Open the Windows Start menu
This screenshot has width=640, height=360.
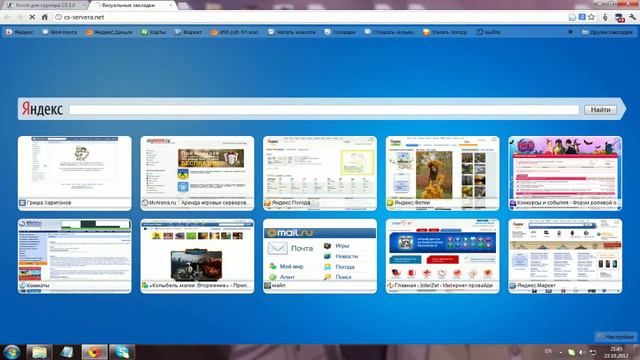[12, 352]
